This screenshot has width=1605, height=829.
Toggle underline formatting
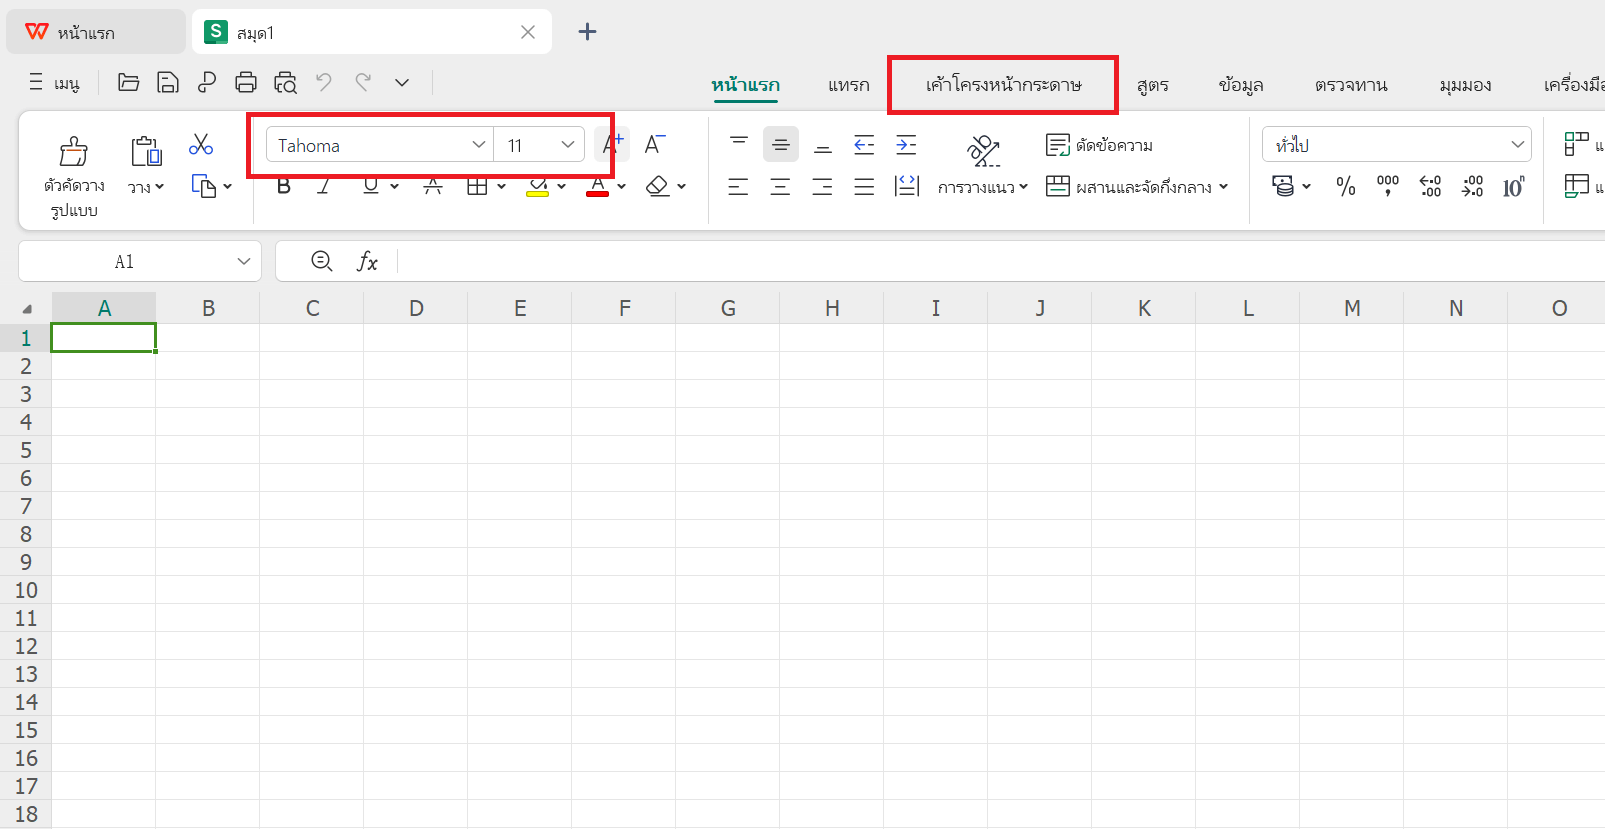(371, 186)
